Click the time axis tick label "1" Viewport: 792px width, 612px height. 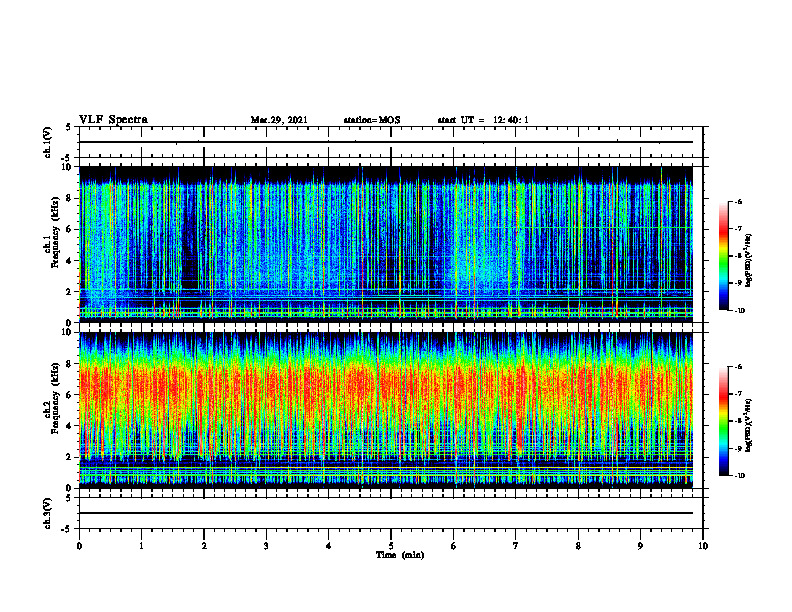pos(141,545)
